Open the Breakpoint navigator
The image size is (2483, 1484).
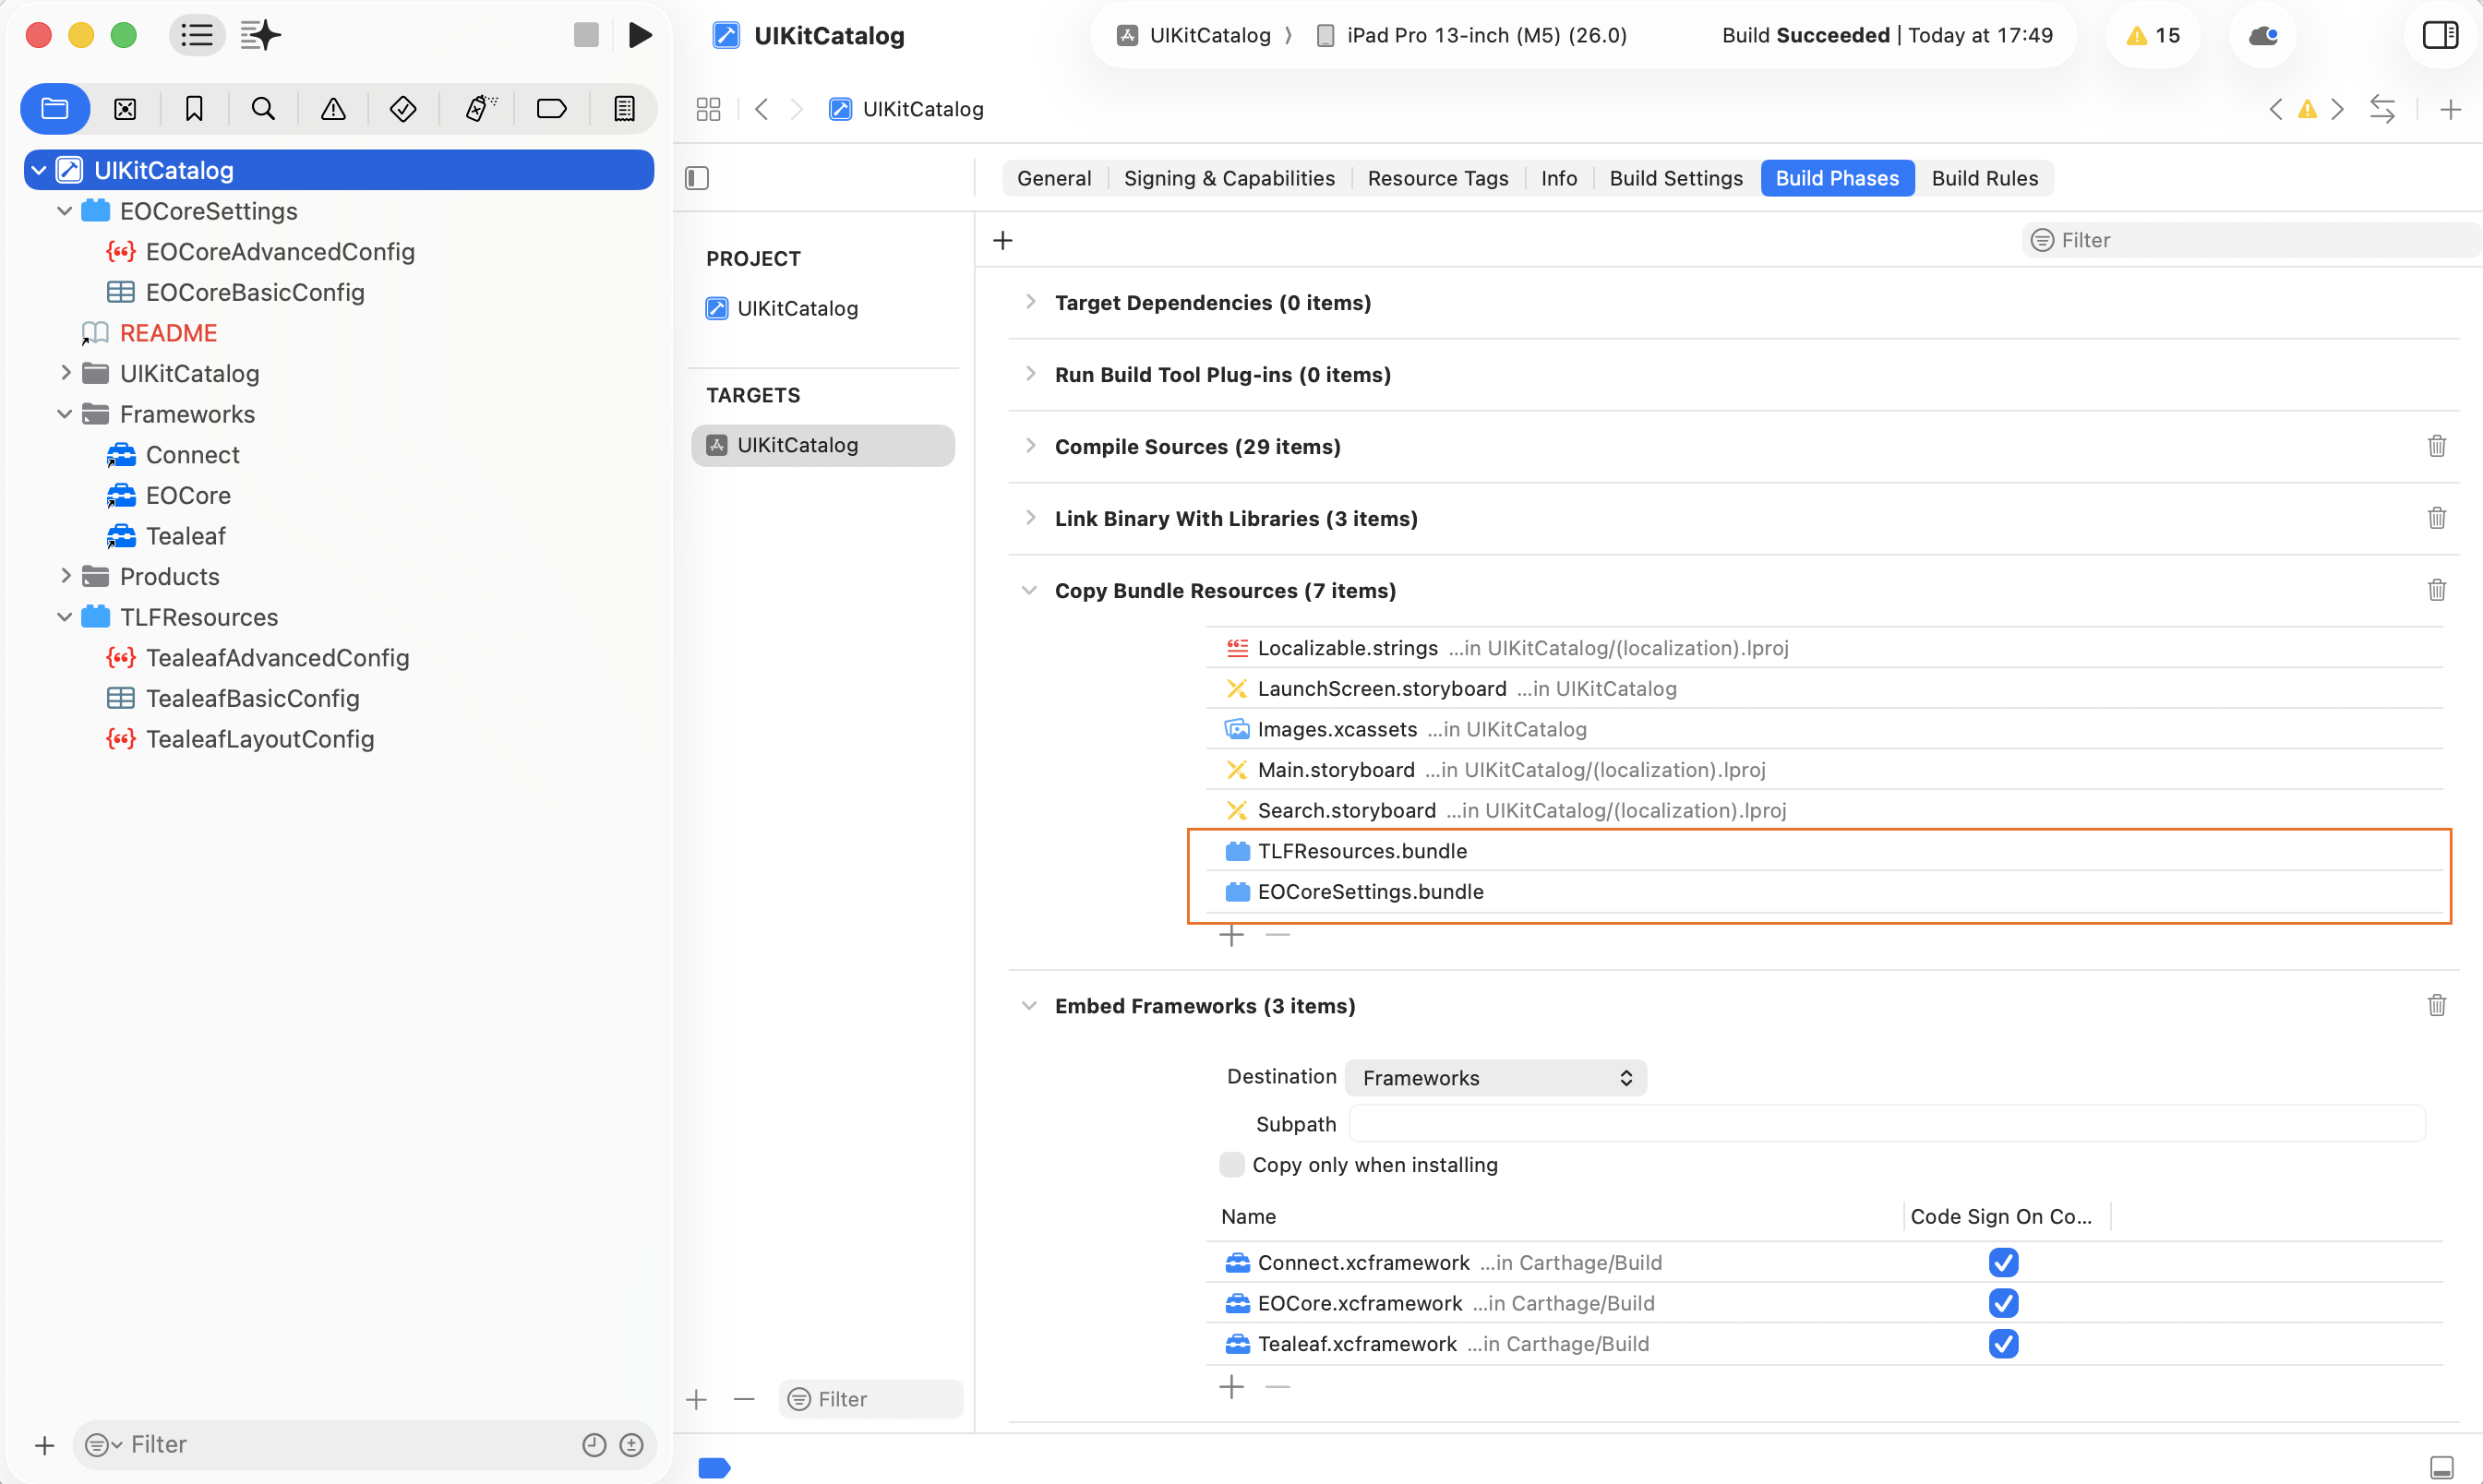coord(551,109)
